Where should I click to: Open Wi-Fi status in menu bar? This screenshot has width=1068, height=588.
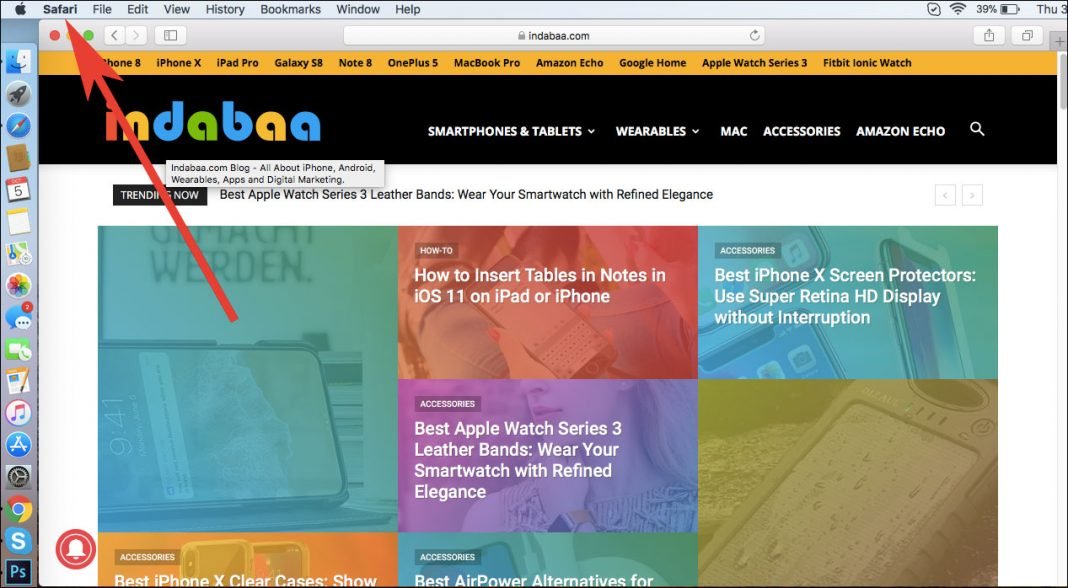[x=958, y=9]
